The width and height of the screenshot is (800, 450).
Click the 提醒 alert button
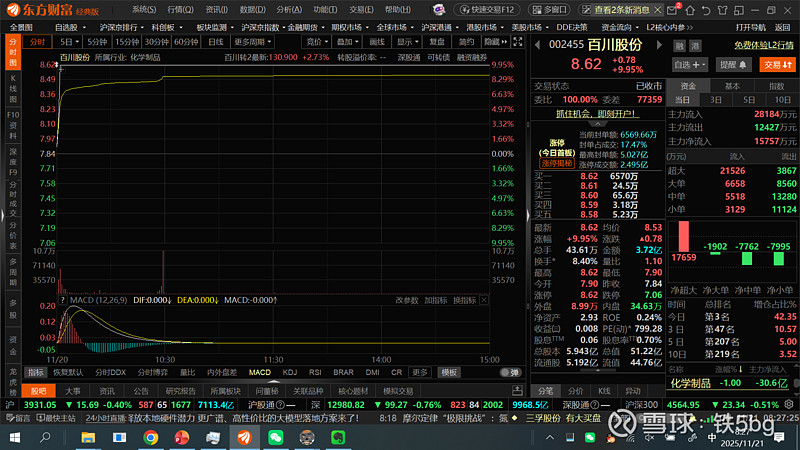(x=733, y=65)
